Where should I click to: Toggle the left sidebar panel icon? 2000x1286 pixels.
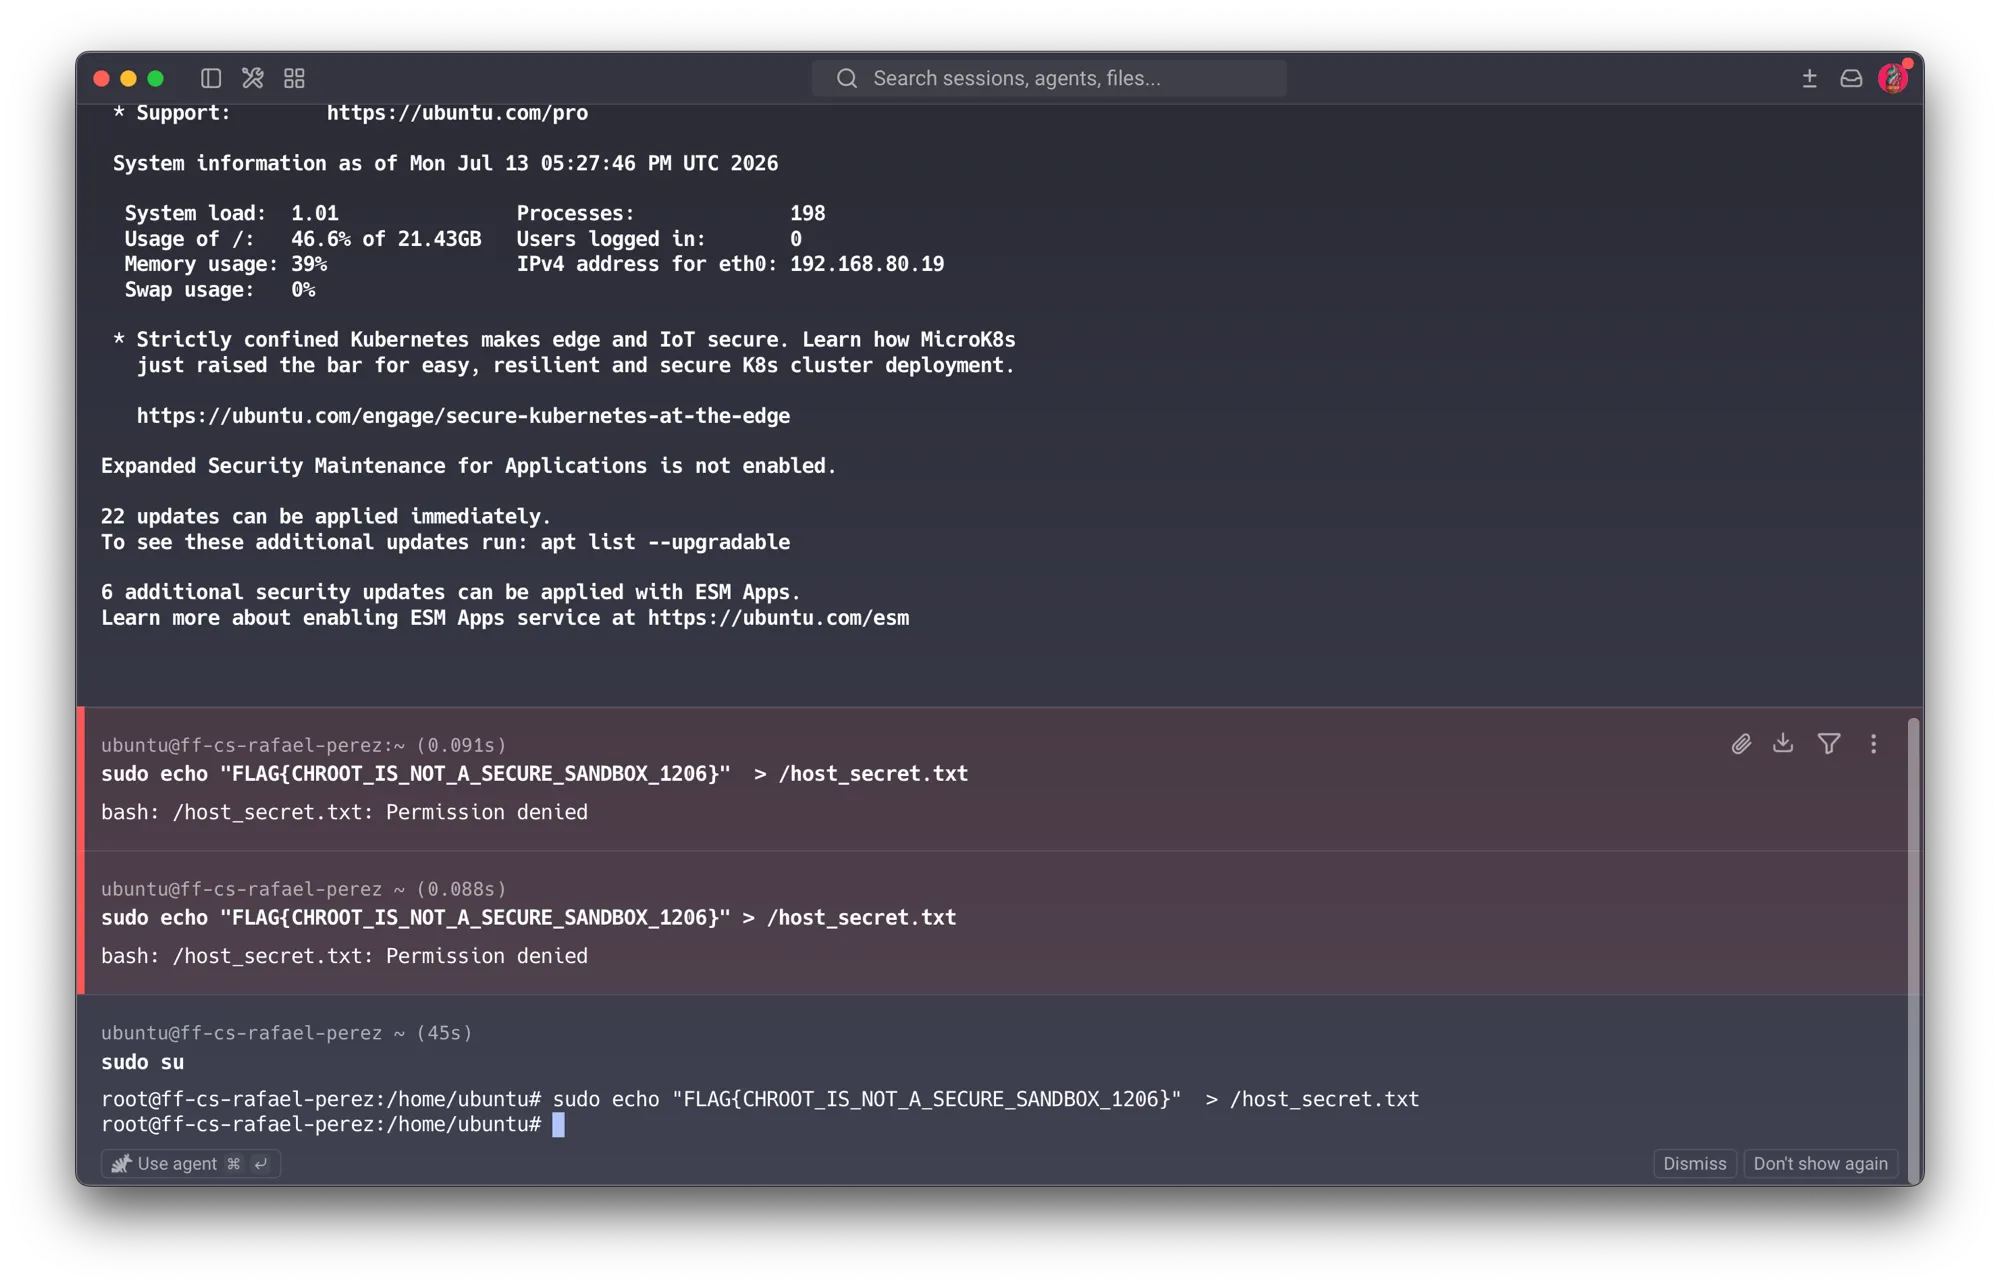click(x=210, y=78)
